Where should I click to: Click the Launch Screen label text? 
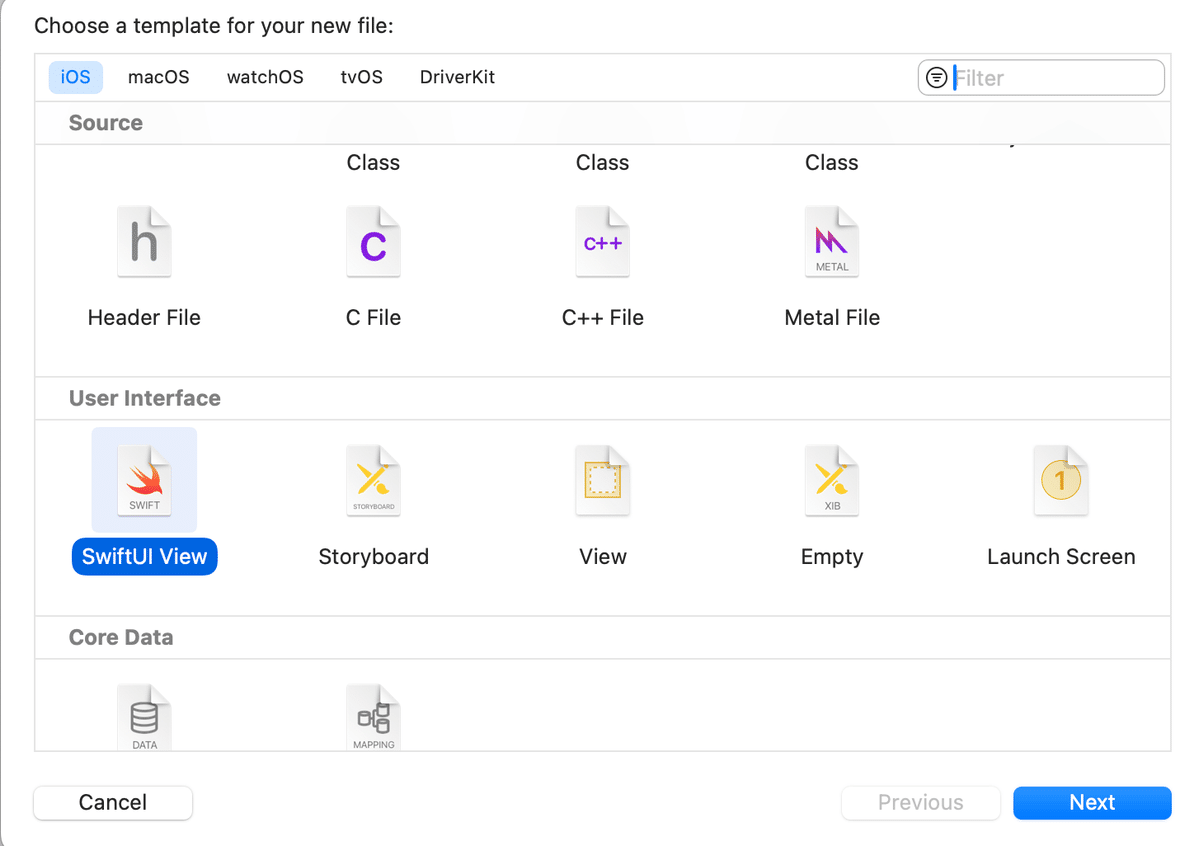[1061, 557]
